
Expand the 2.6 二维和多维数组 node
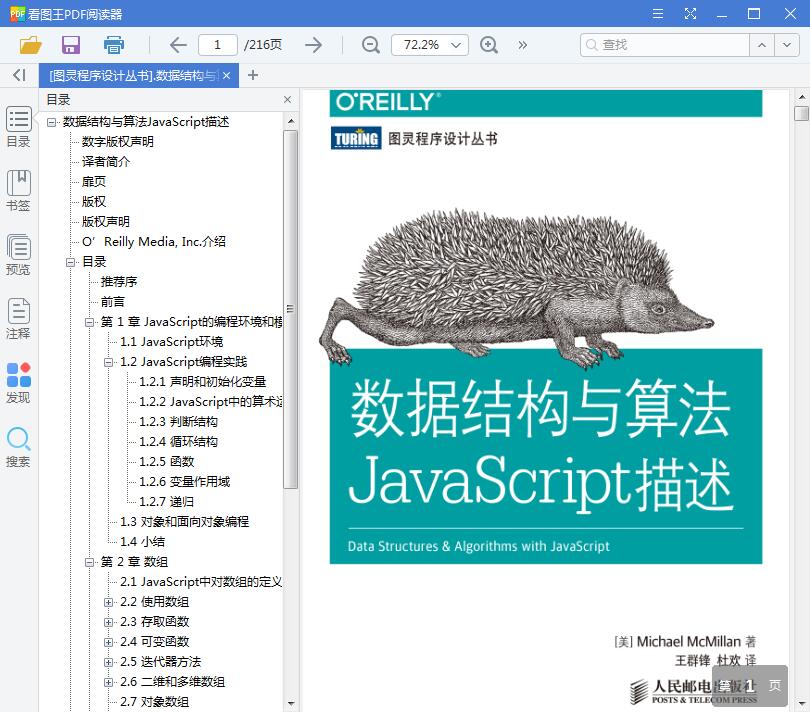click(108, 683)
